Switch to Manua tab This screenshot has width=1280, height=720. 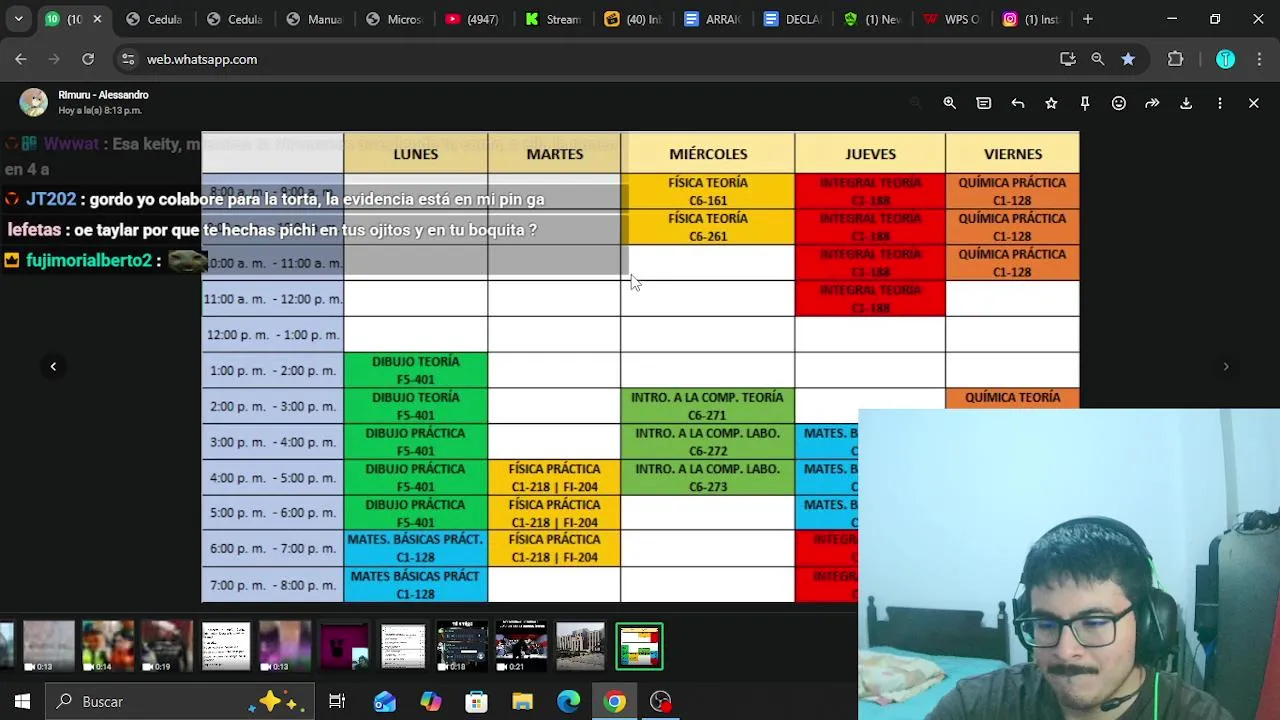coord(314,19)
